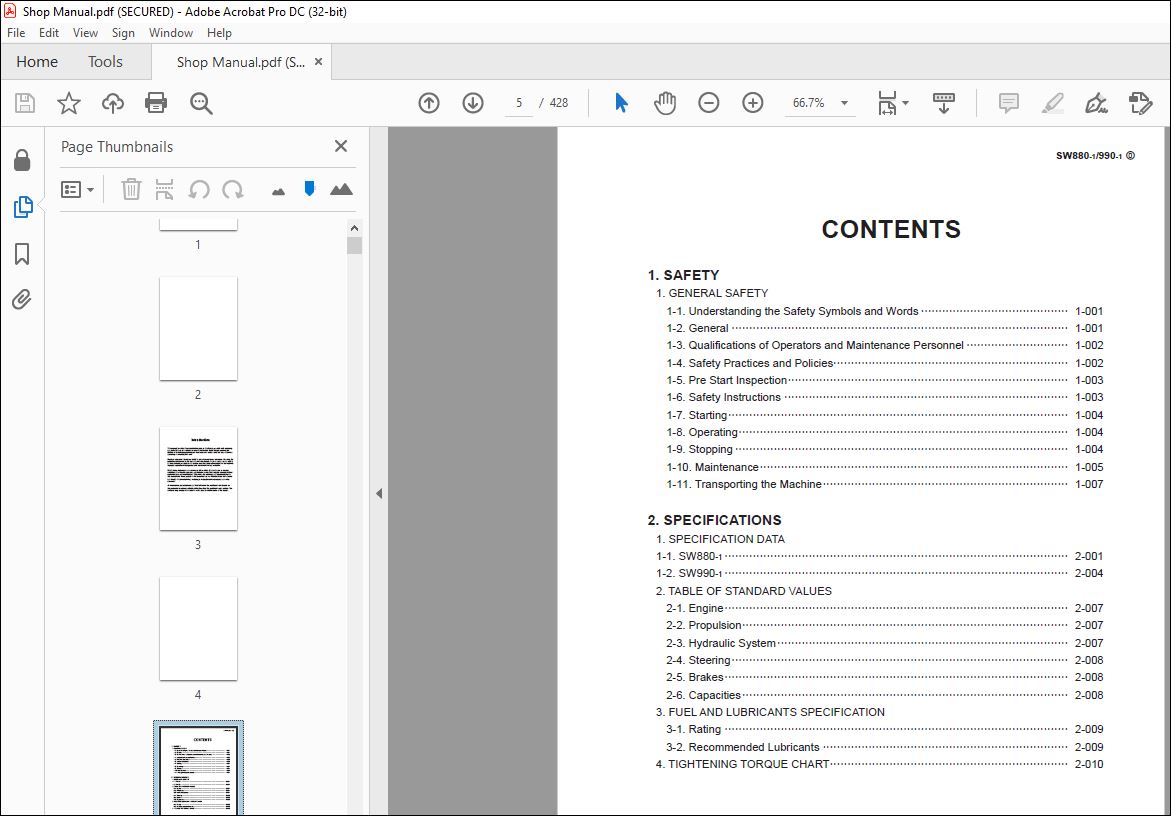
Task: Switch to the Tools tab
Action: (x=105, y=62)
